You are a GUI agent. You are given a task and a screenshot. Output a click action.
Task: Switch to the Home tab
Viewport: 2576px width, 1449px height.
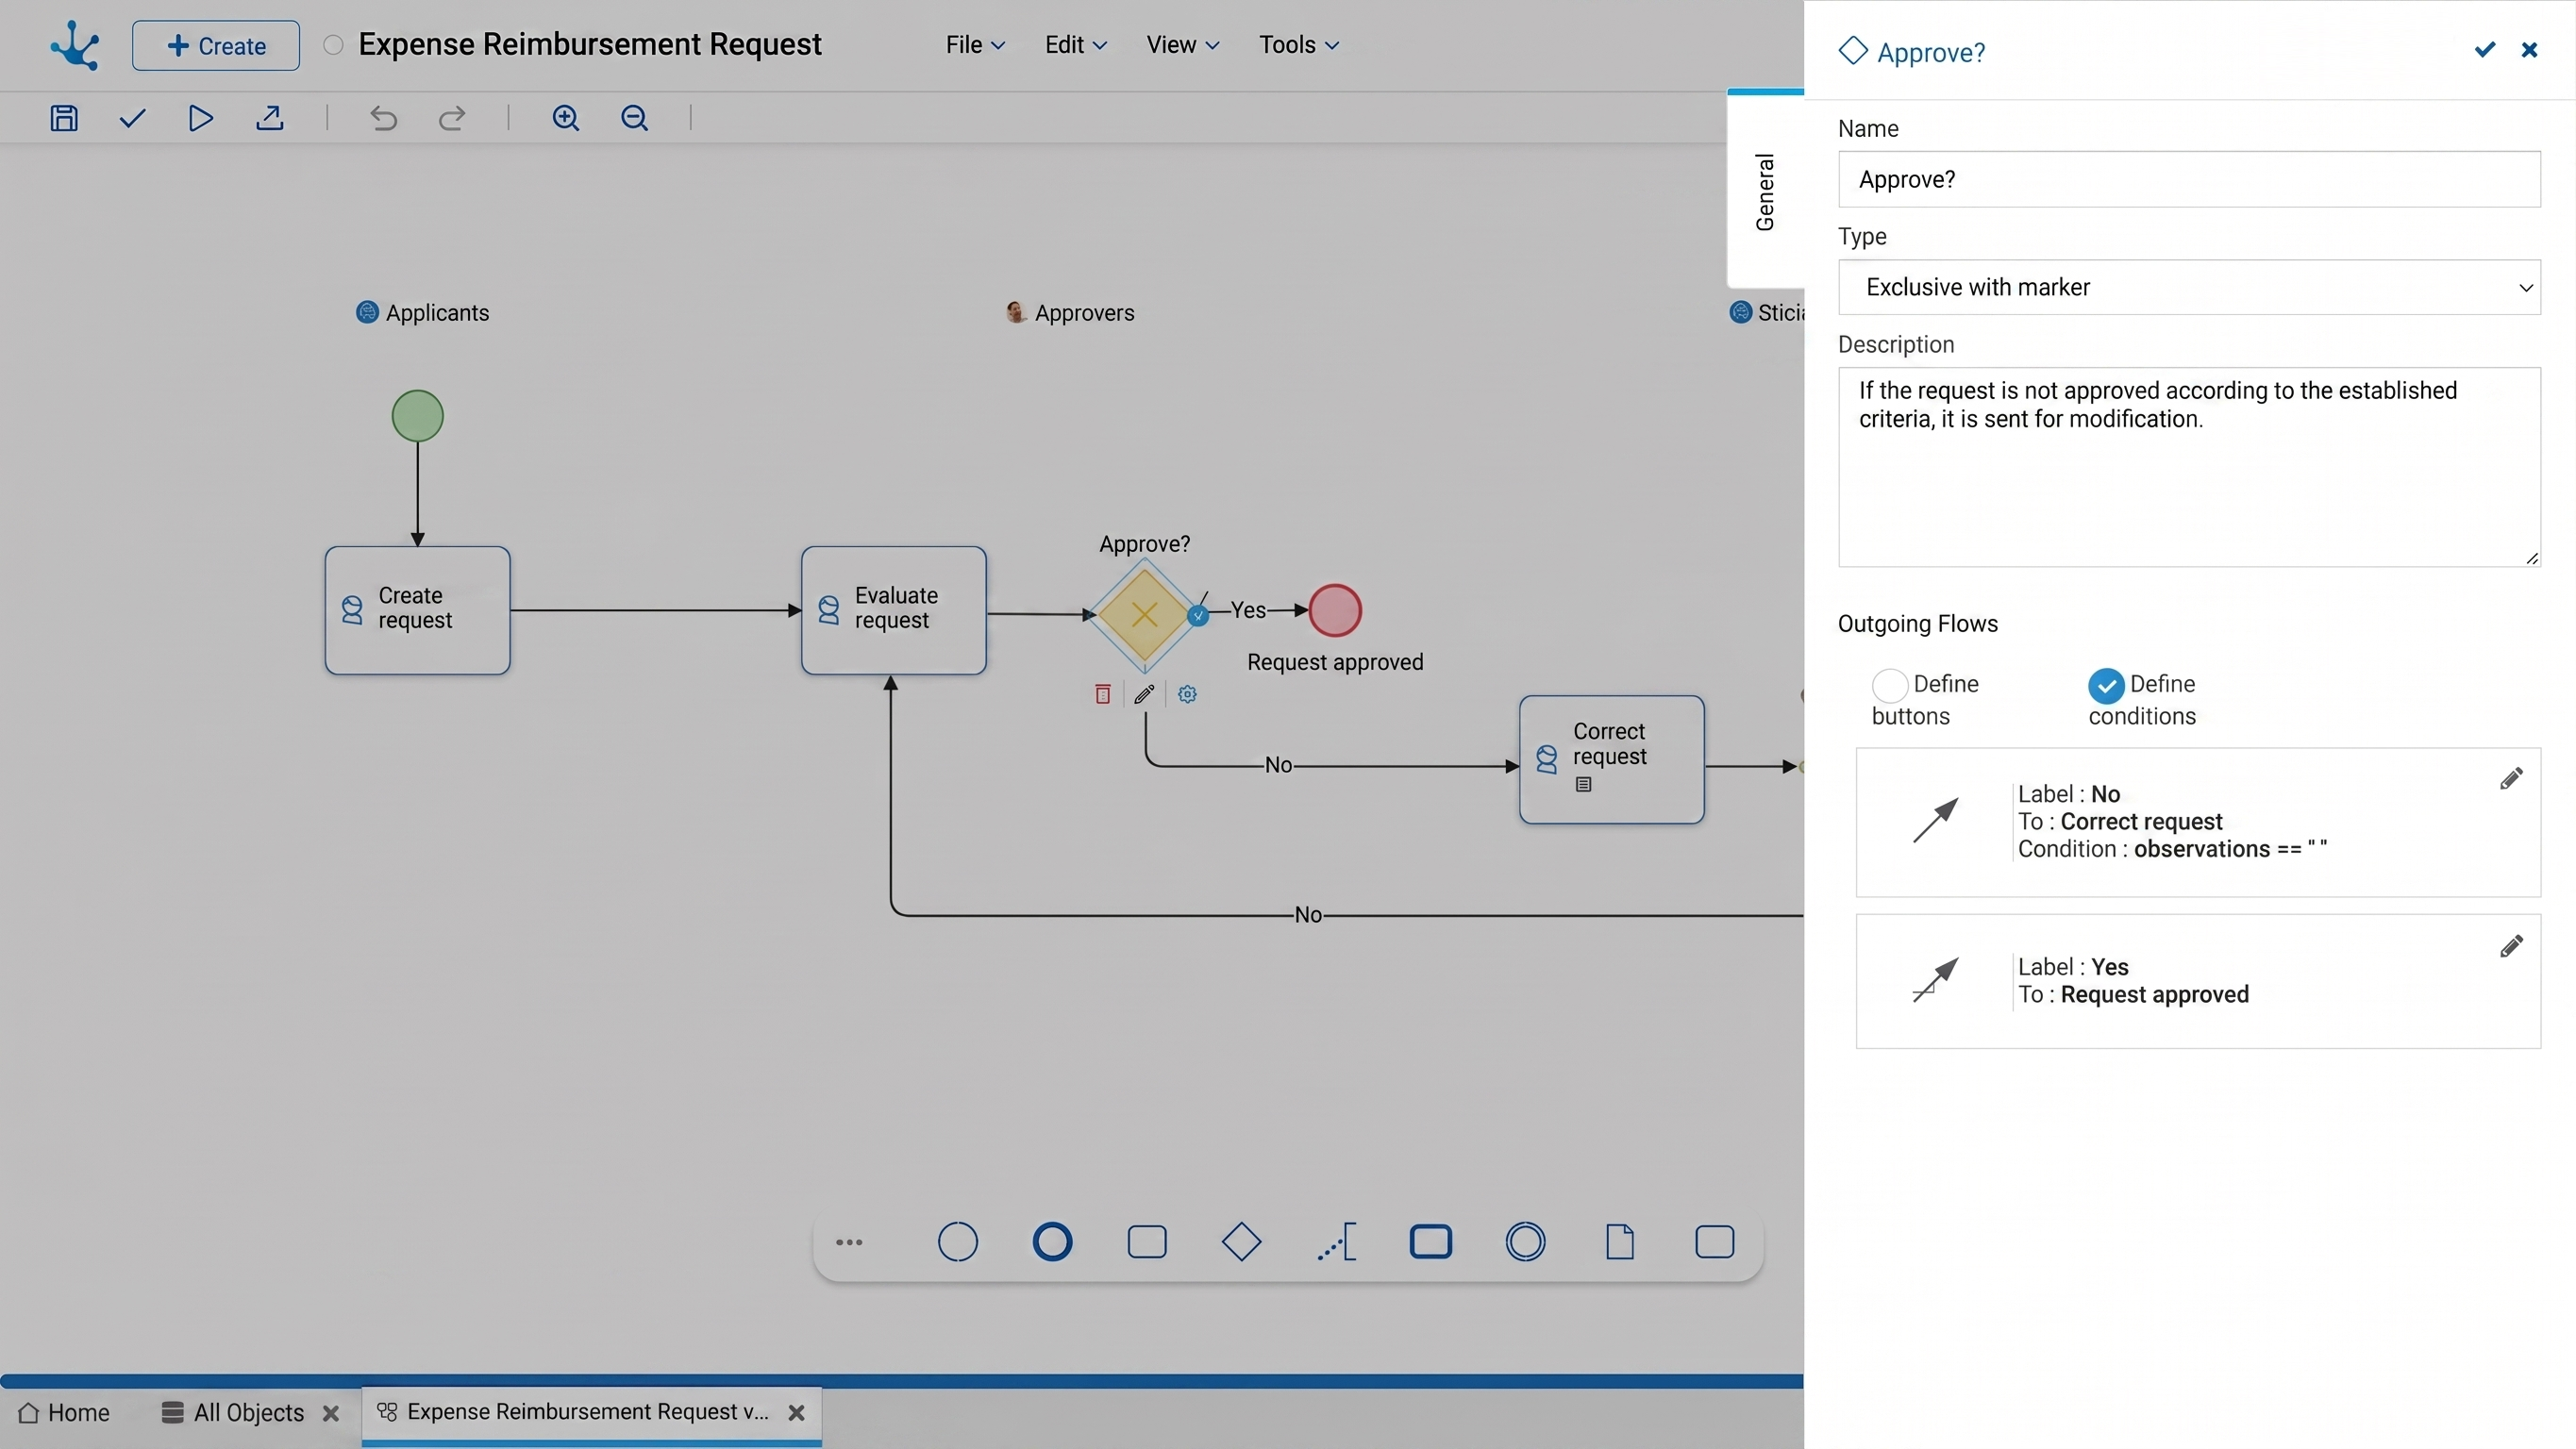65,1413
